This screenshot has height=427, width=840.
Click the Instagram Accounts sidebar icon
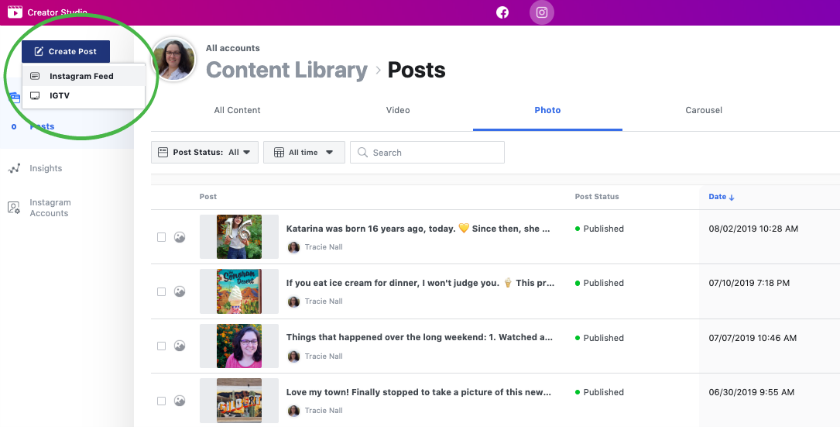14,207
